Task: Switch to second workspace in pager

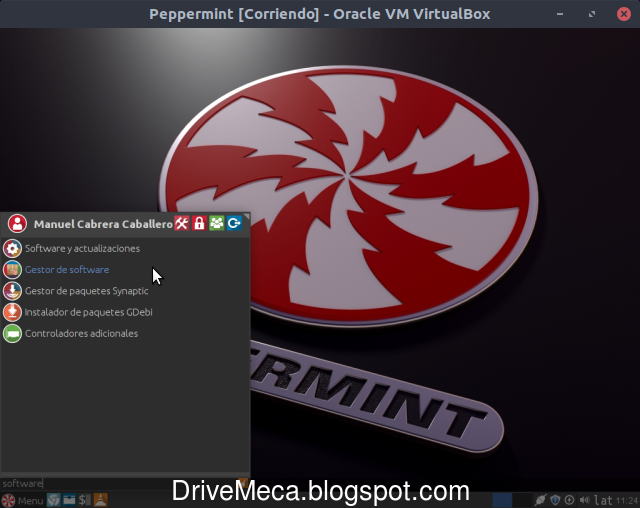Action: click(522, 500)
